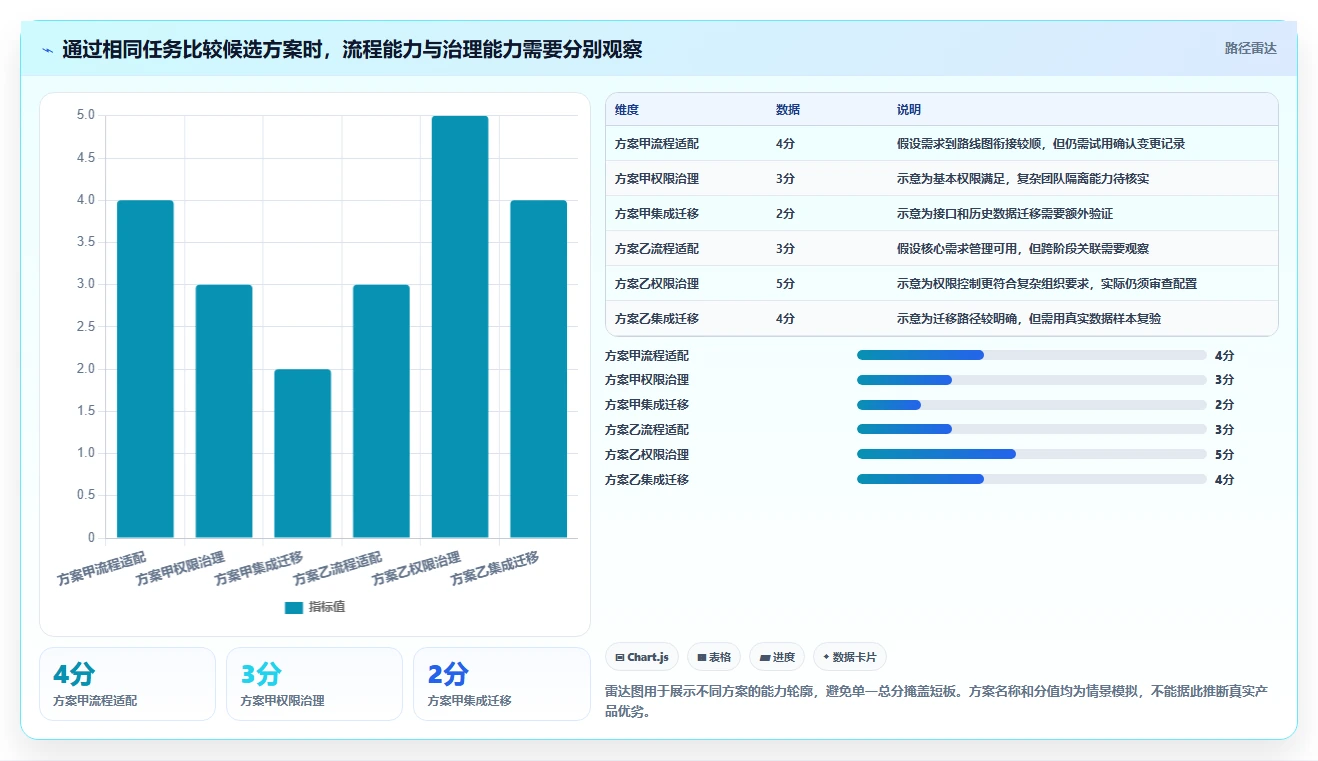Click the 维度 column header
Screen dimensions: 1318x761
[627, 110]
